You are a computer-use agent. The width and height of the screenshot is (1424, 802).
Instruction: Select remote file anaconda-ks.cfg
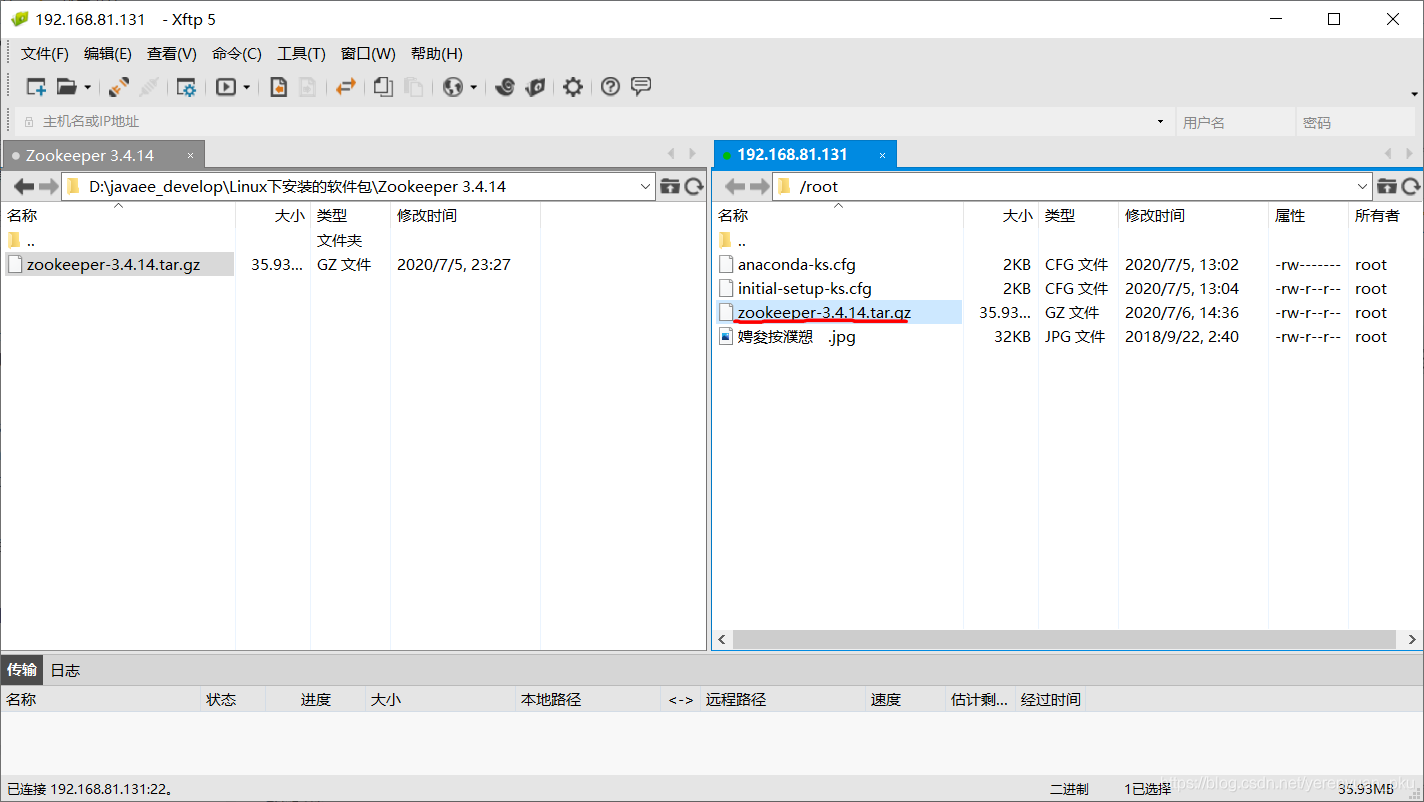coord(797,265)
